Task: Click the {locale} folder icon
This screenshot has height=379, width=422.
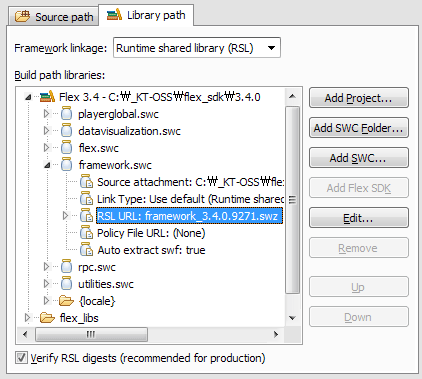Action: tap(66, 301)
